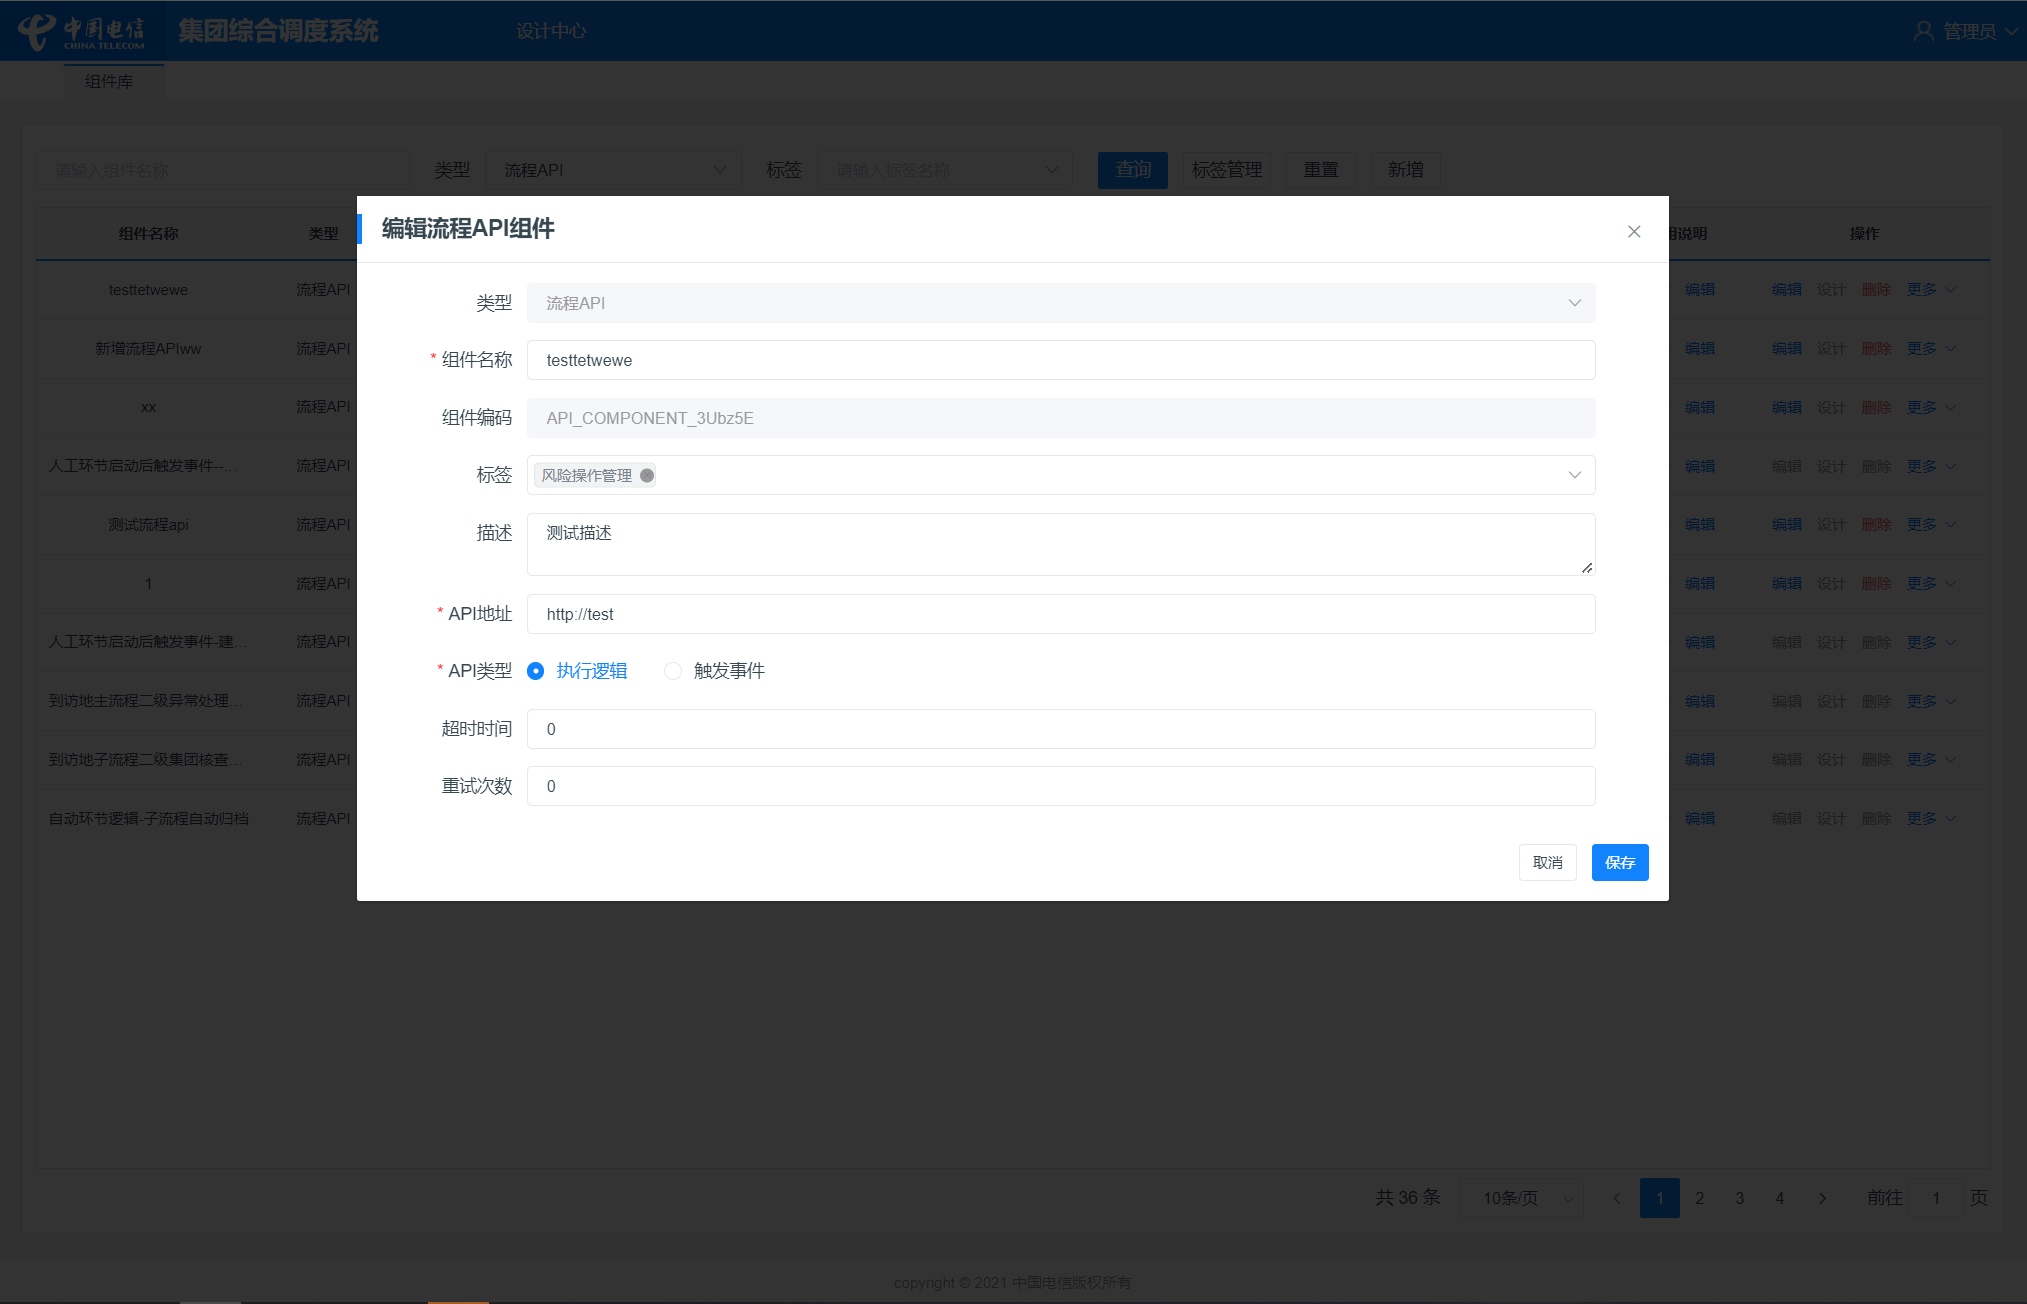Go to next page arrow

(x=1822, y=1198)
